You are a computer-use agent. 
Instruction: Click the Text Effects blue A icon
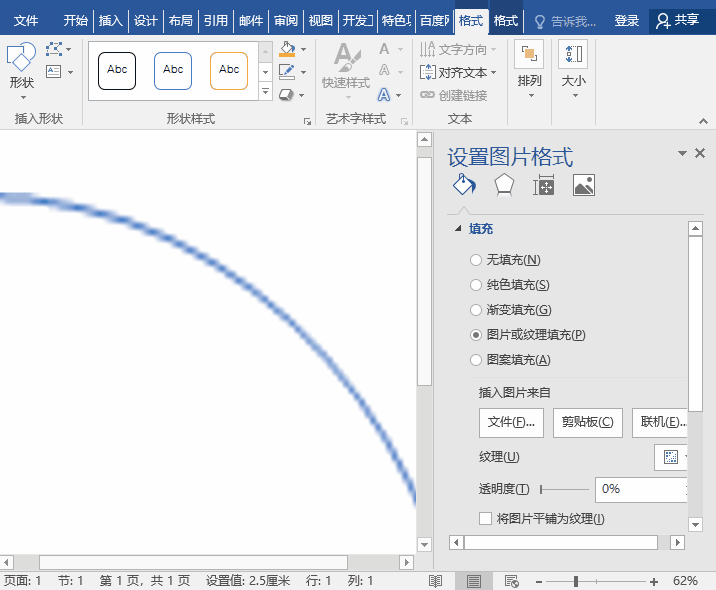(x=384, y=95)
